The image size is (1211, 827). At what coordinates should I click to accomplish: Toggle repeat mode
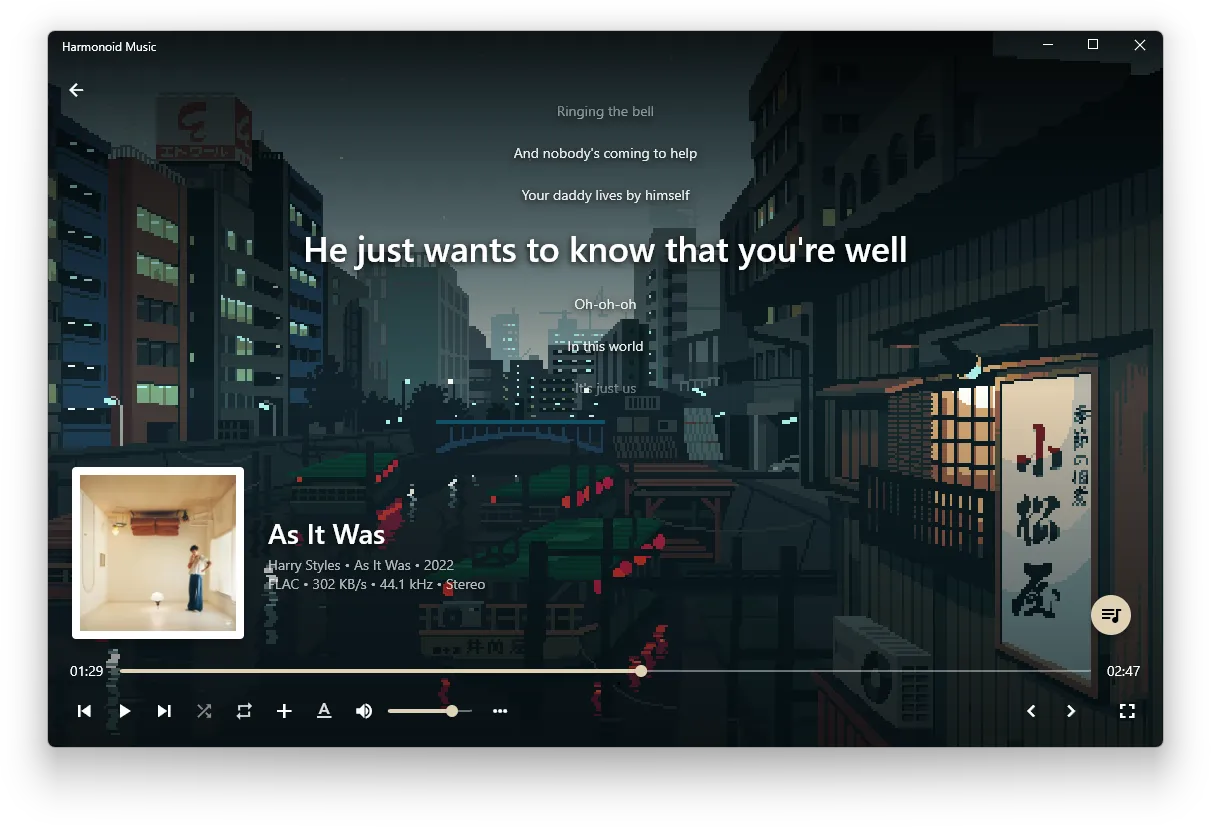[x=244, y=711]
